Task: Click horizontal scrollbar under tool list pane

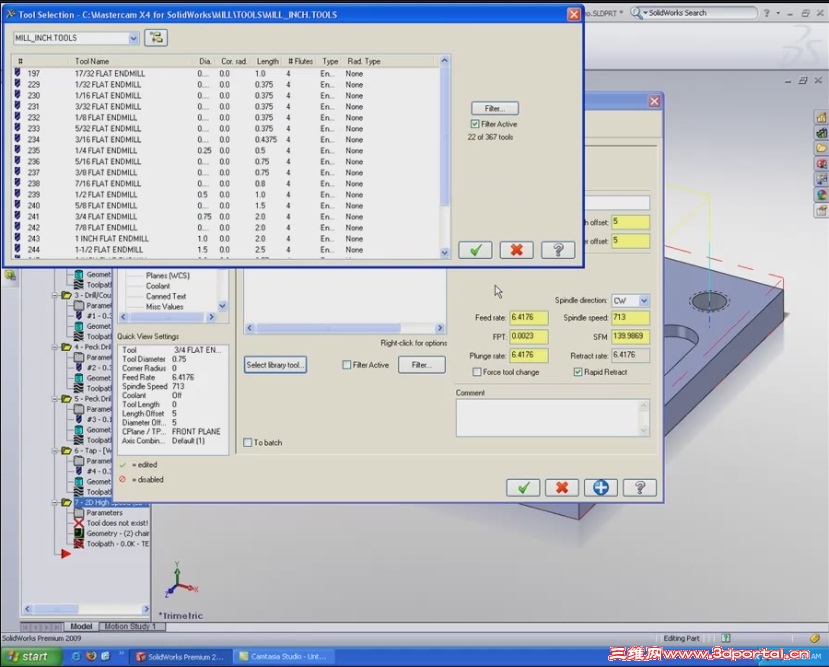Action: [x=345, y=328]
